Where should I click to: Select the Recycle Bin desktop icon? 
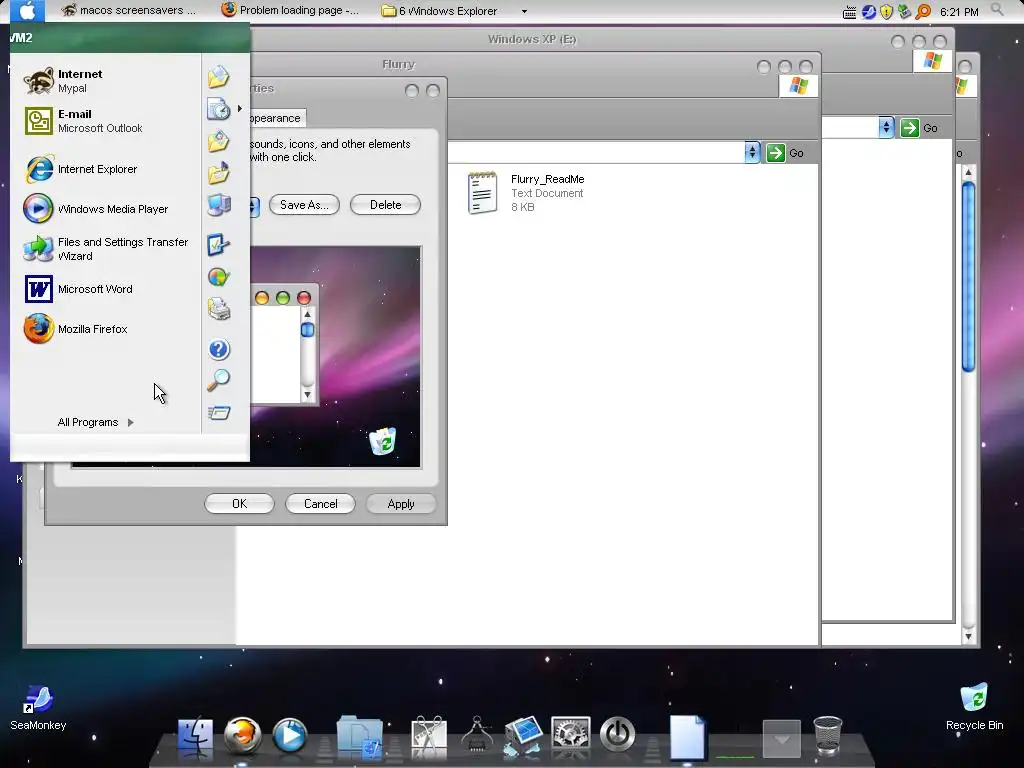click(974, 707)
